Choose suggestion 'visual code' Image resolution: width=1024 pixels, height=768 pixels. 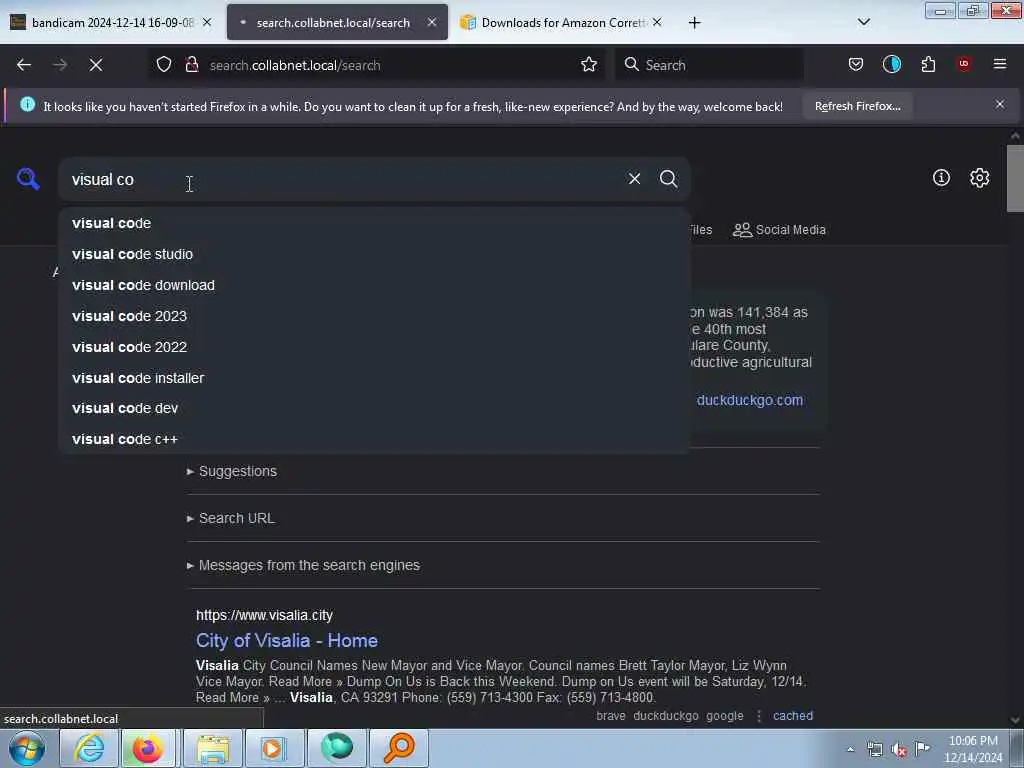click(x=374, y=223)
